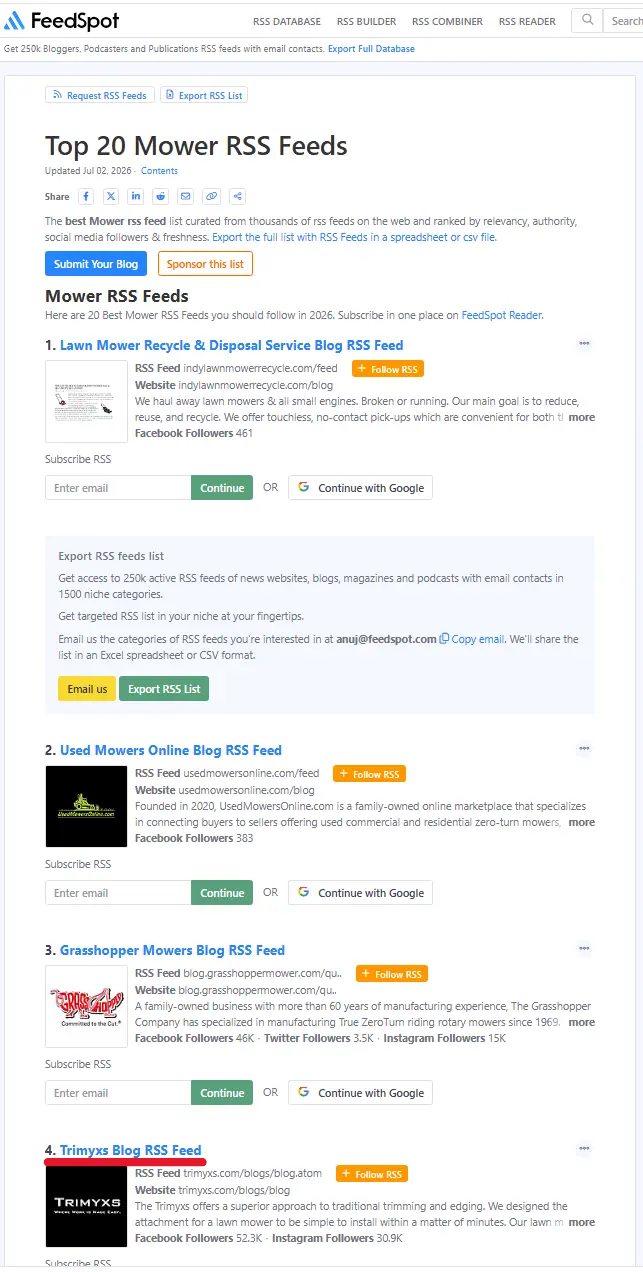This screenshot has height=1272, width=643.
Task: Open Grasshopper Mowers Blog feed title
Action: (172, 950)
